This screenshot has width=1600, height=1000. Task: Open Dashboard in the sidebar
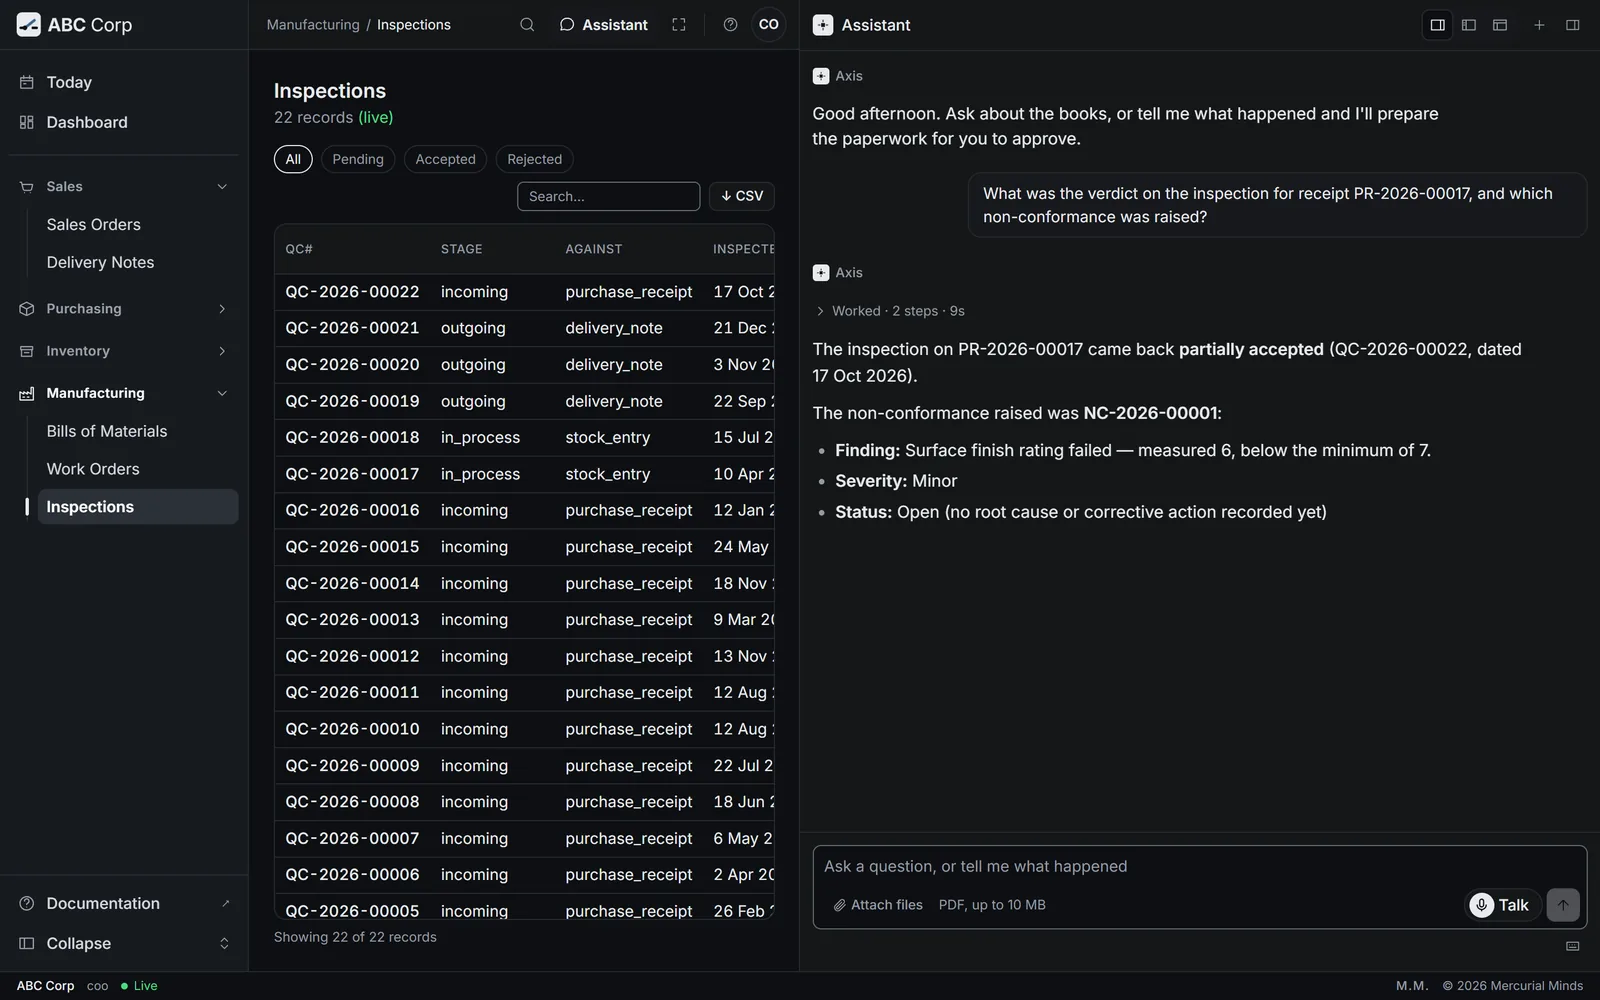(x=124, y=122)
